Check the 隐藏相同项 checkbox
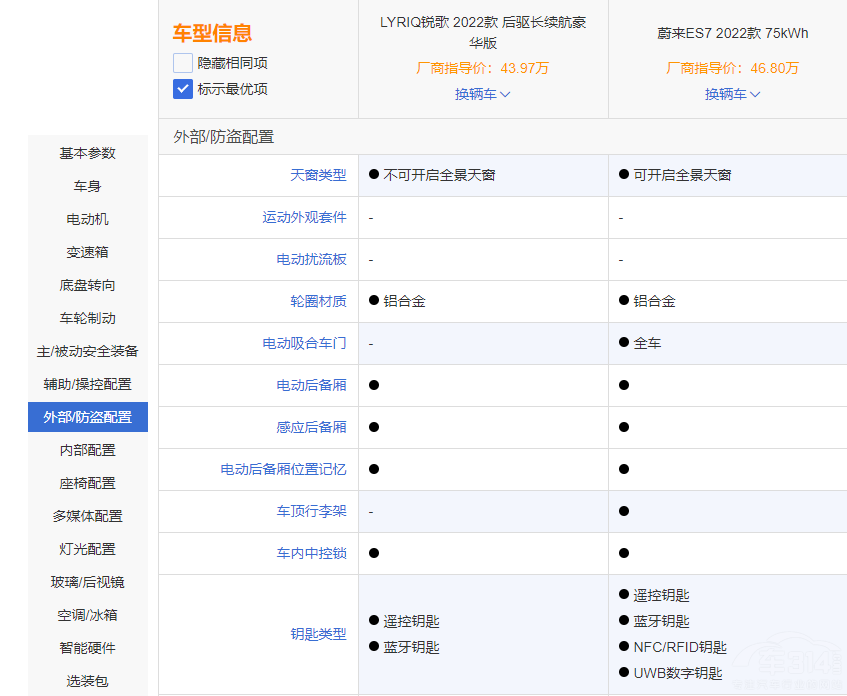This screenshot has height=696, width=847. (x=182, y=63)
